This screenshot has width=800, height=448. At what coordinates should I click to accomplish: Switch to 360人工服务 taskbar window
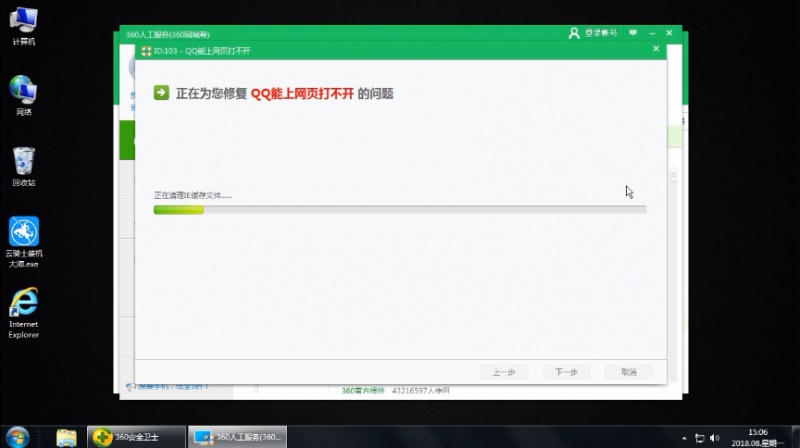238,437
